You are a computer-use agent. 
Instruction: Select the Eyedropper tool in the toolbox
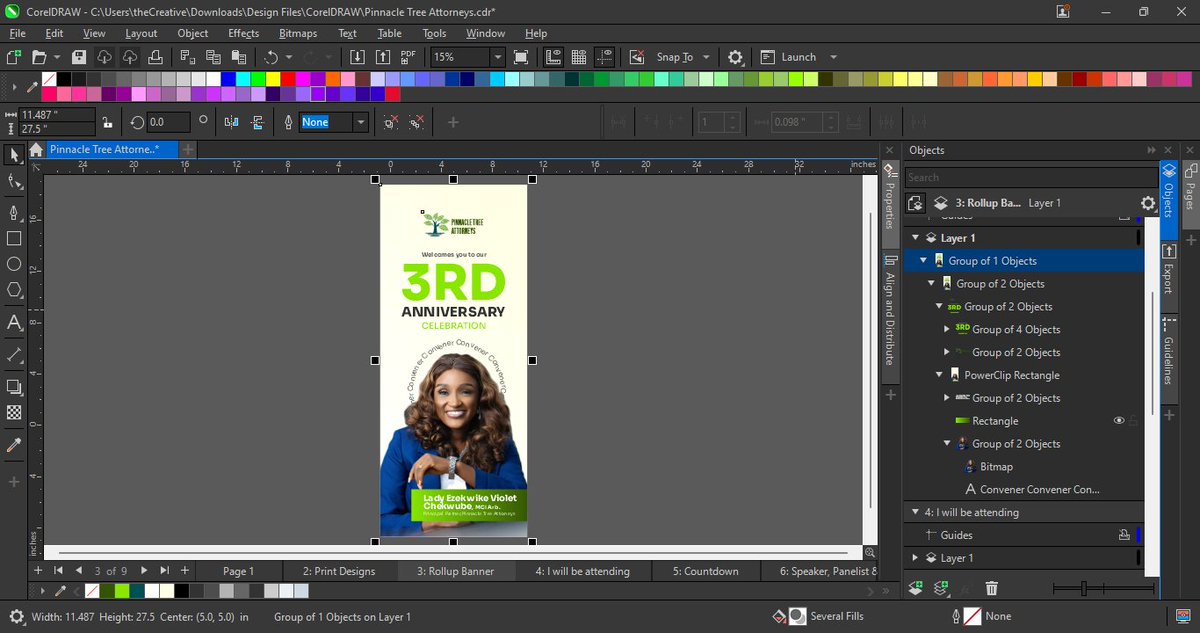pos(14,444)
